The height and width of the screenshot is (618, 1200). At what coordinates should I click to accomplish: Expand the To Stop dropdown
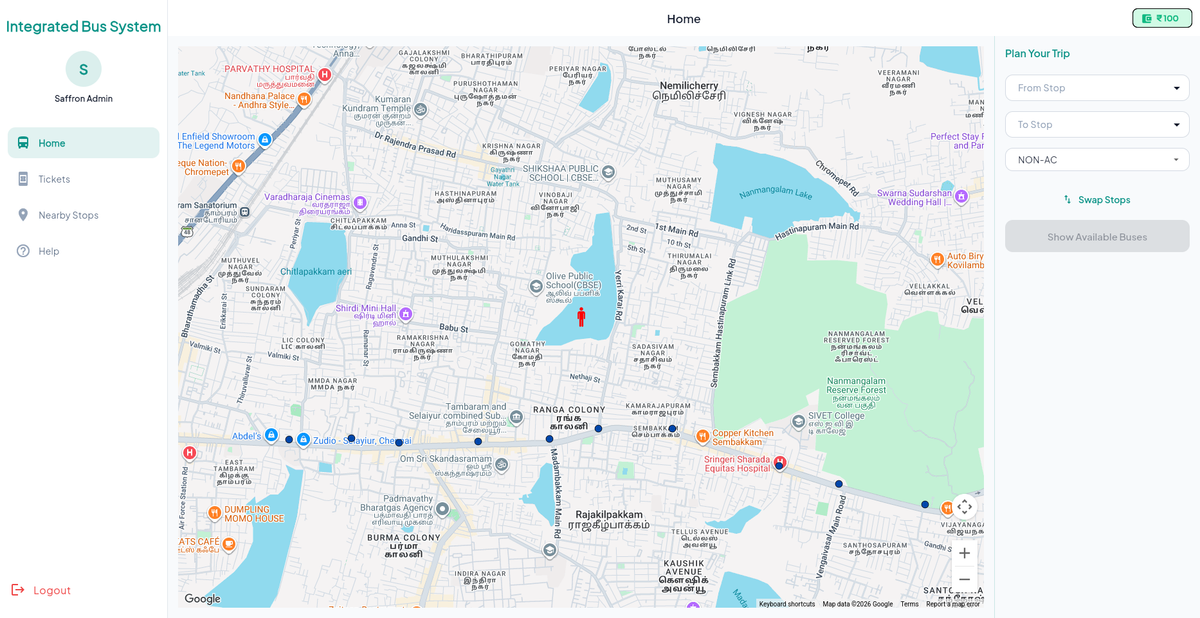click(1097, 124)
